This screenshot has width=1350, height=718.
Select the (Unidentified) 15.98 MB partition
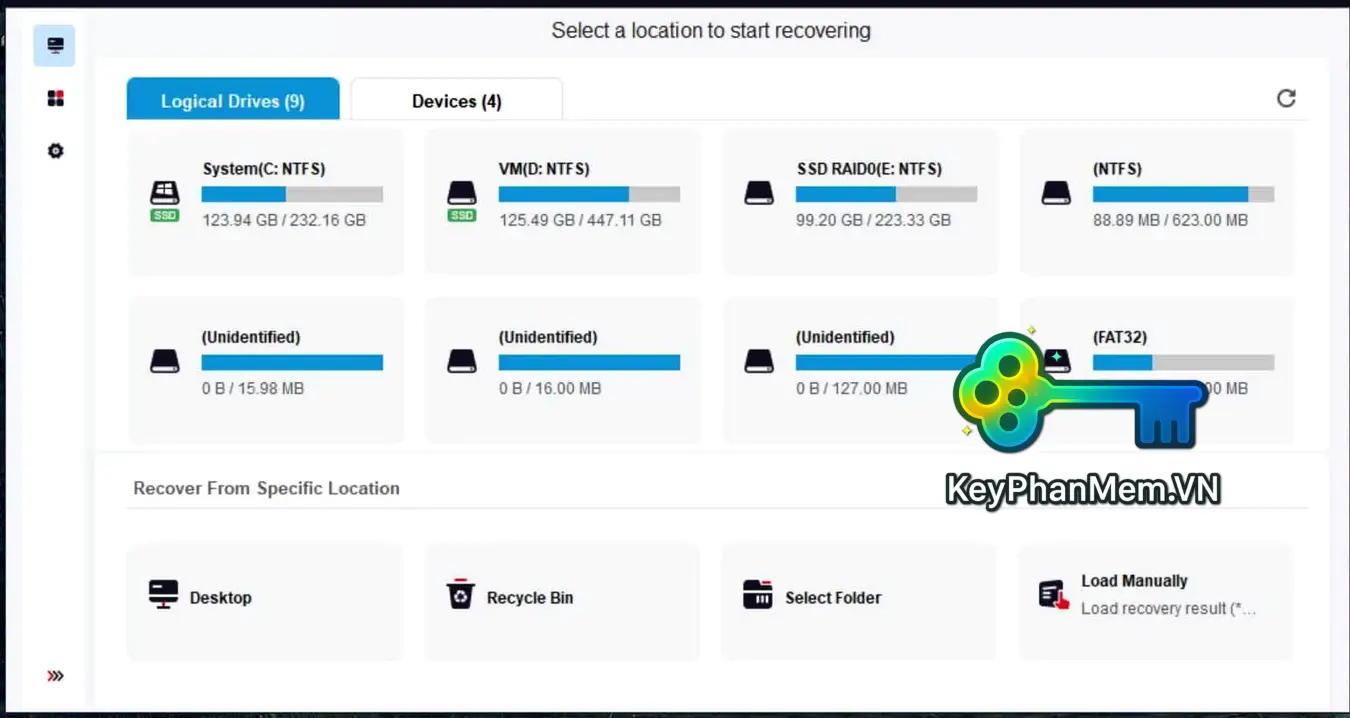tap(264, 368)
